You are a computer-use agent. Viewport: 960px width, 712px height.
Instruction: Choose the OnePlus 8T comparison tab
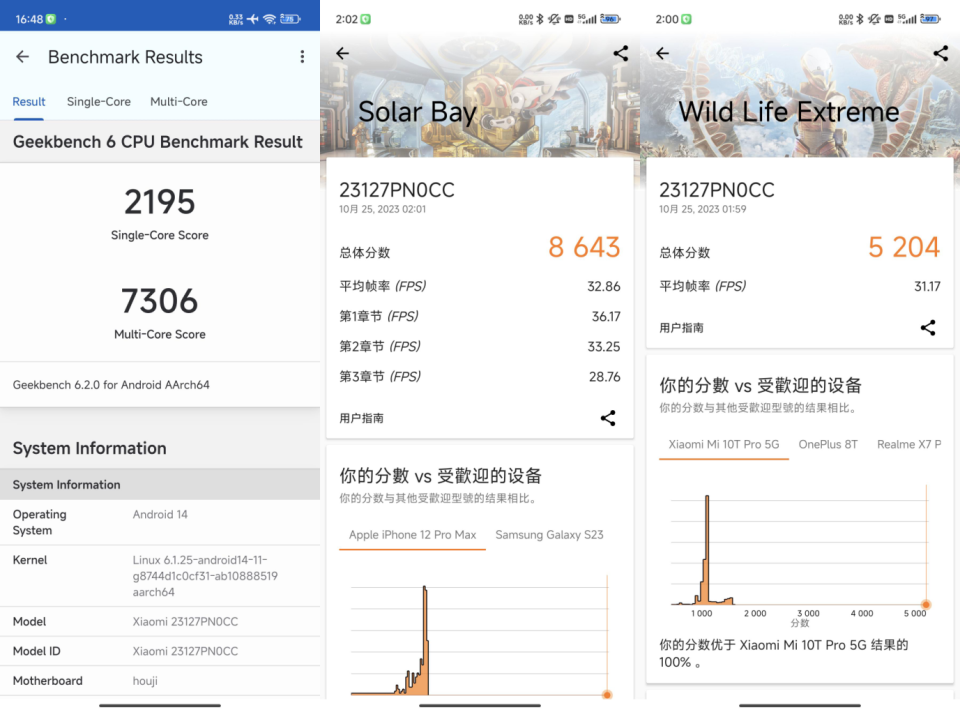click(828, 444)
